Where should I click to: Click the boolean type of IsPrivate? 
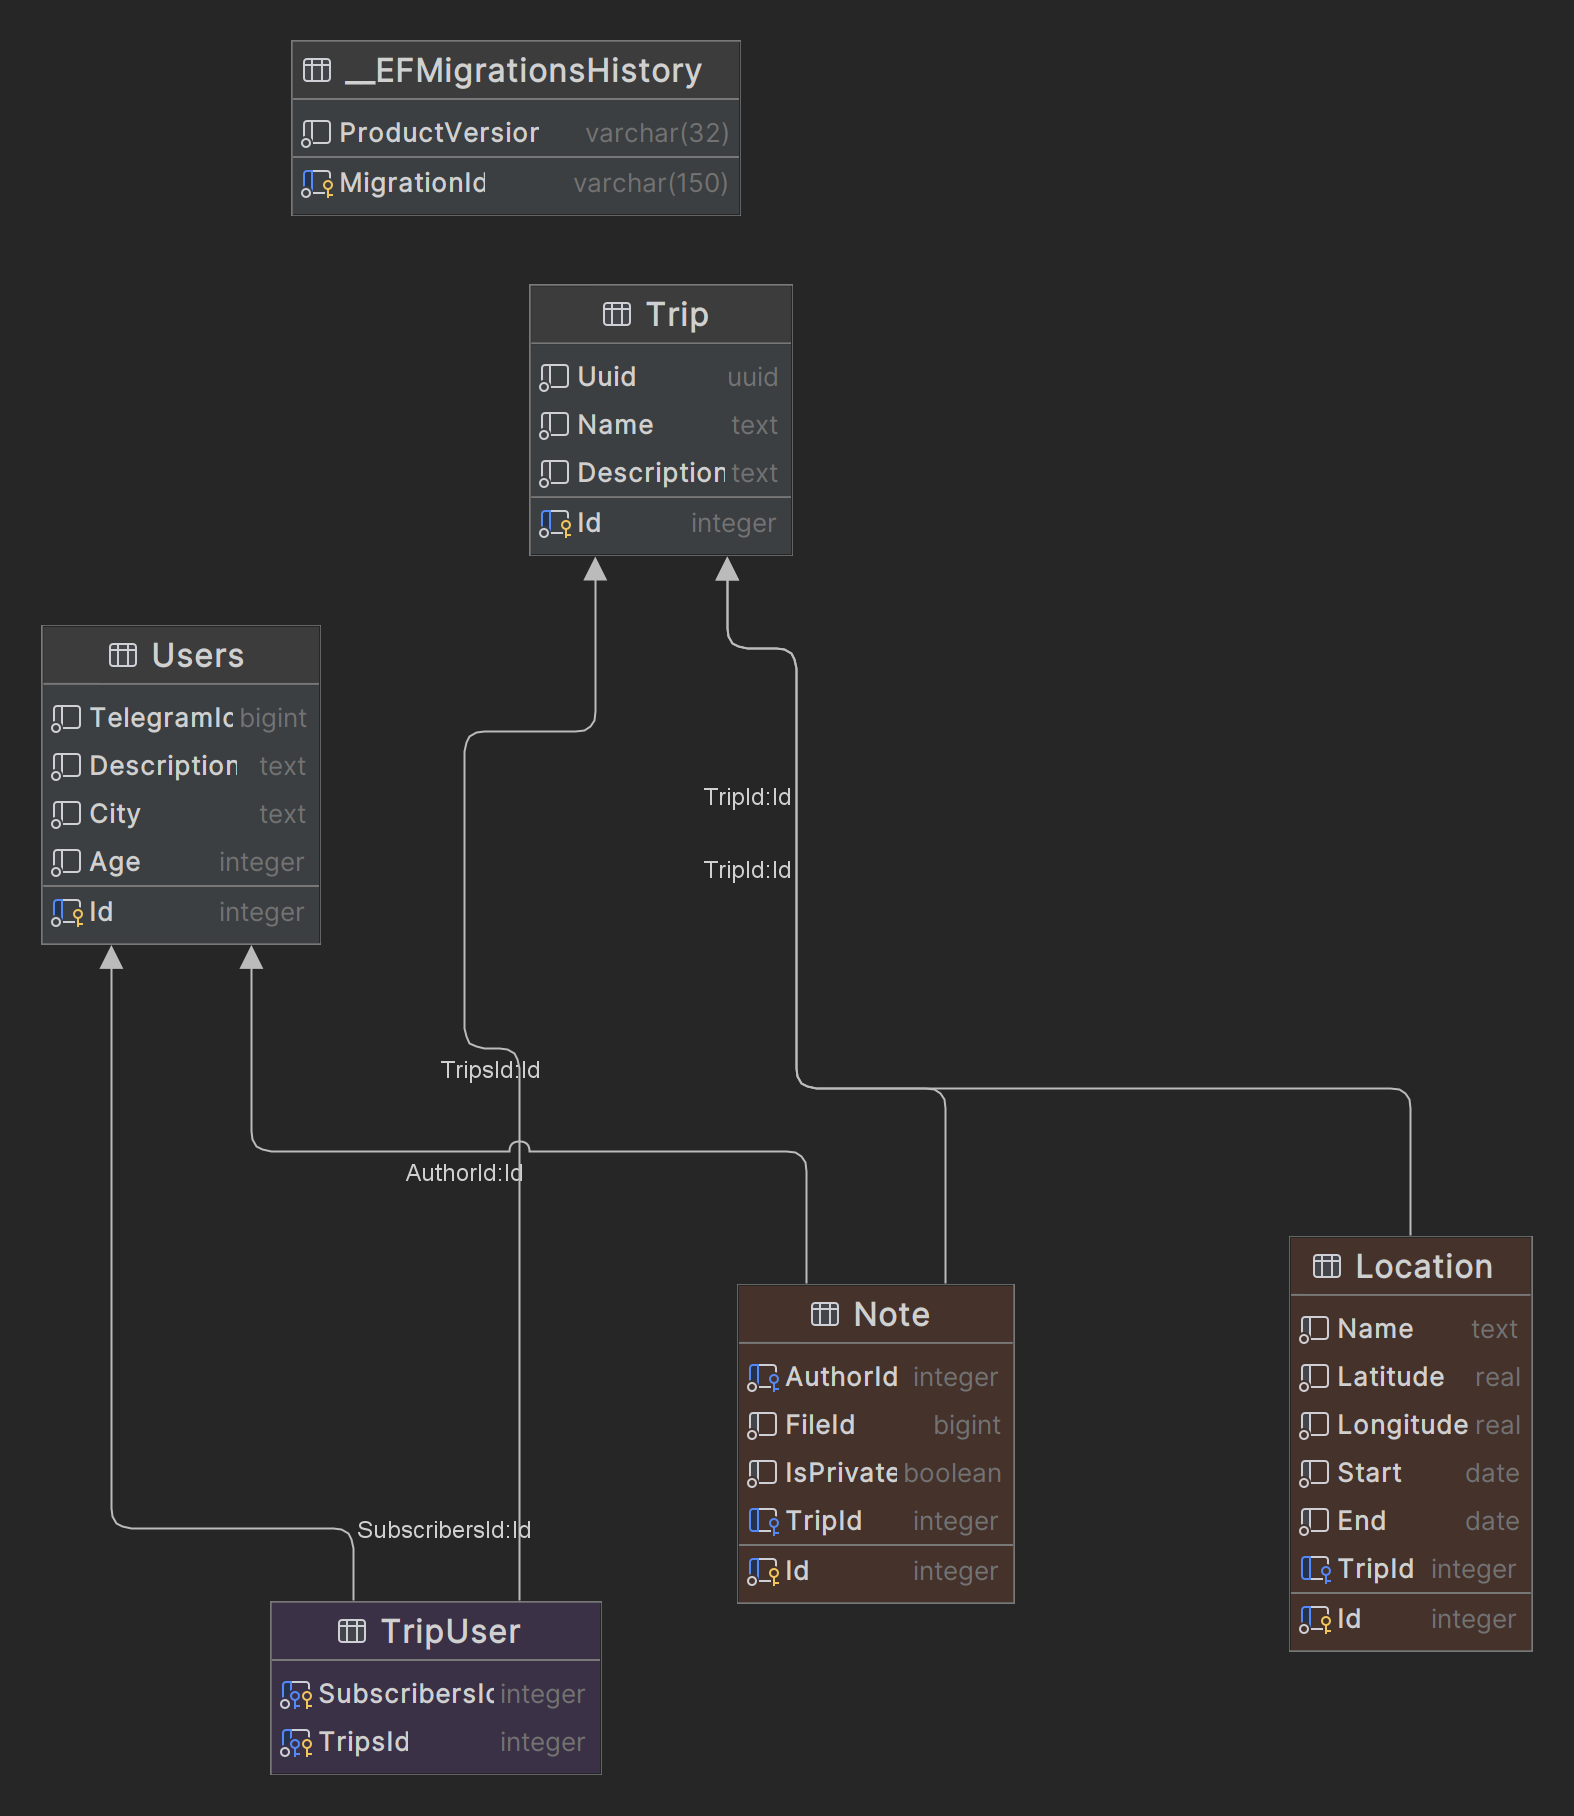pyautogui.click(x=952, y=1473)
